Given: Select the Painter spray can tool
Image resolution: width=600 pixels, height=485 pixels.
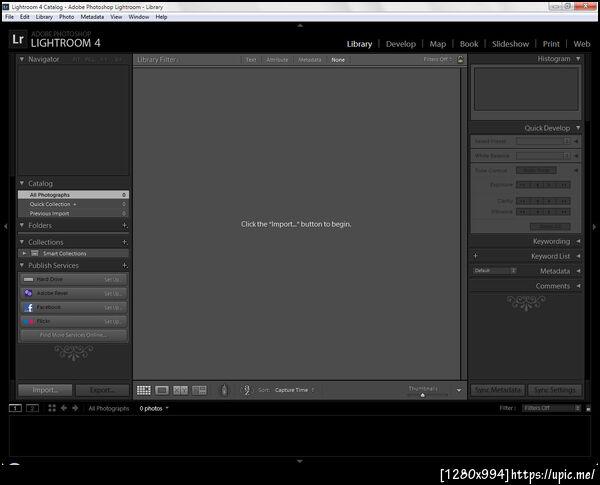Looking at the screenshot, I should [x=224, y=390].
